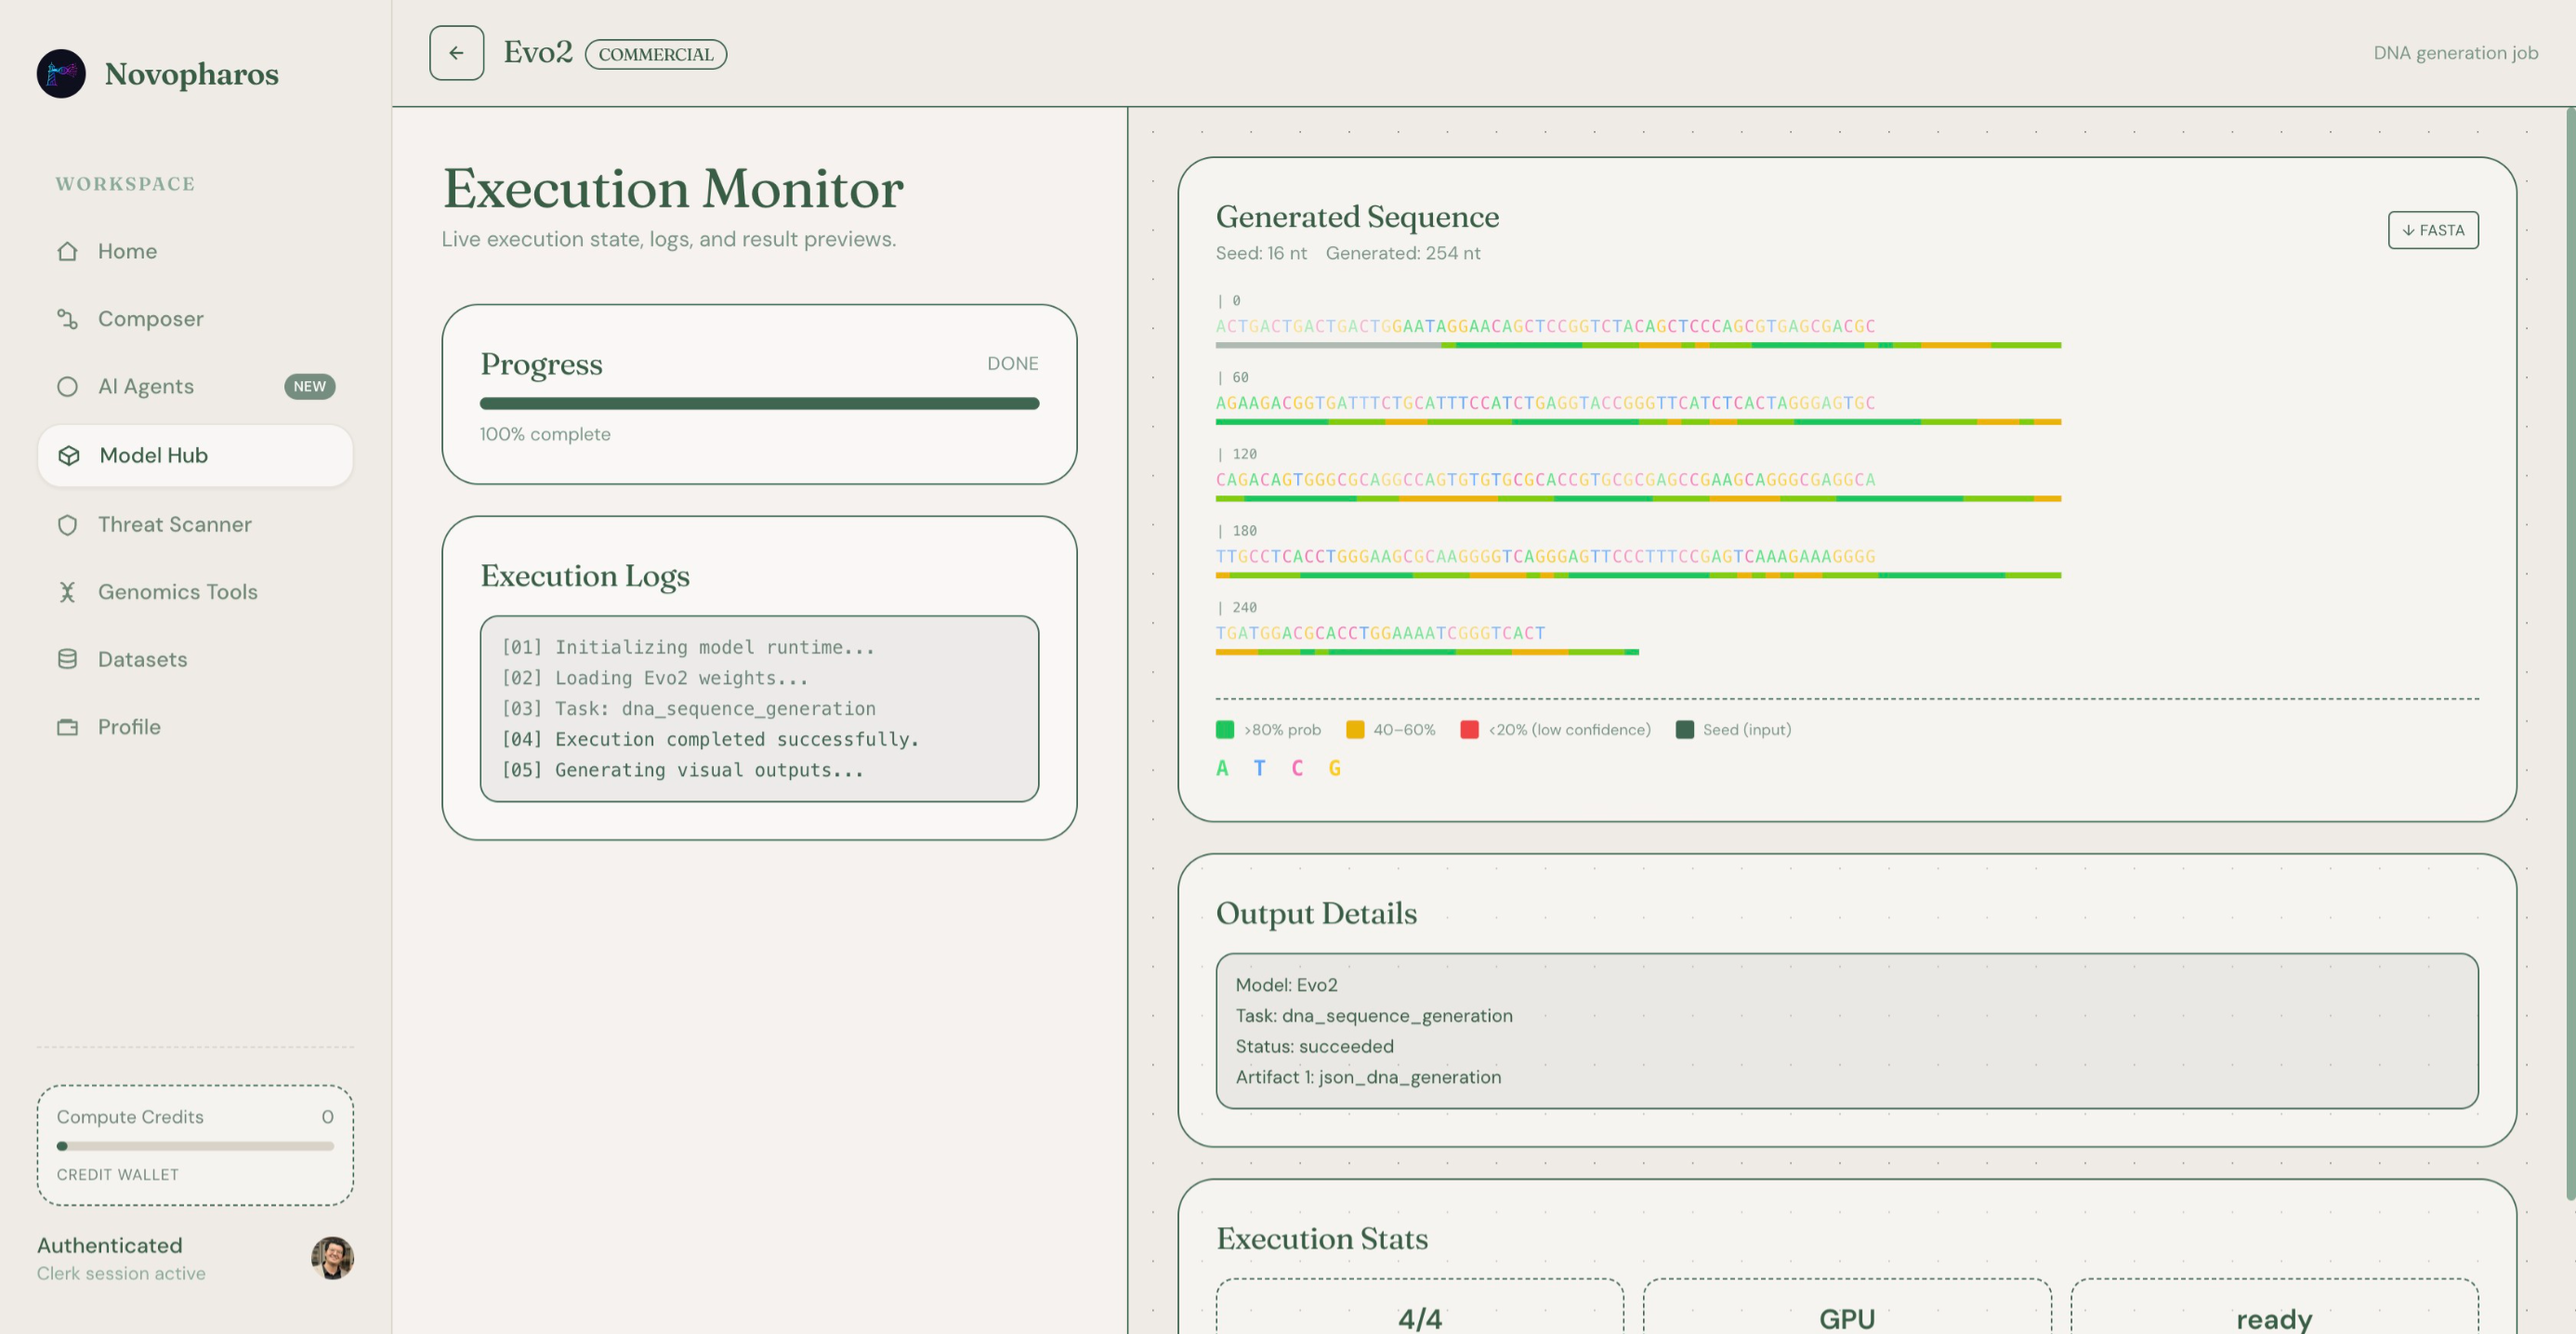Select the Composer icon in the sidebar
The width and height of the screenshot is (2576, 1334).
coord(68,318)
